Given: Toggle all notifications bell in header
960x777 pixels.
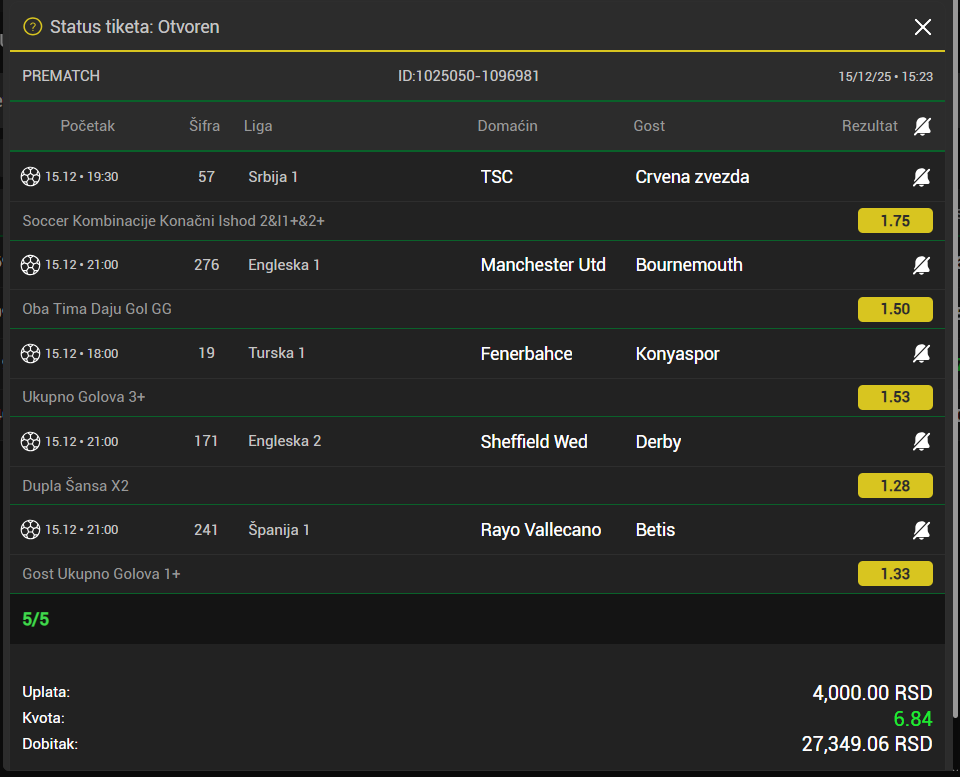Looking at the screenshot, I should [x=922, y=126].
